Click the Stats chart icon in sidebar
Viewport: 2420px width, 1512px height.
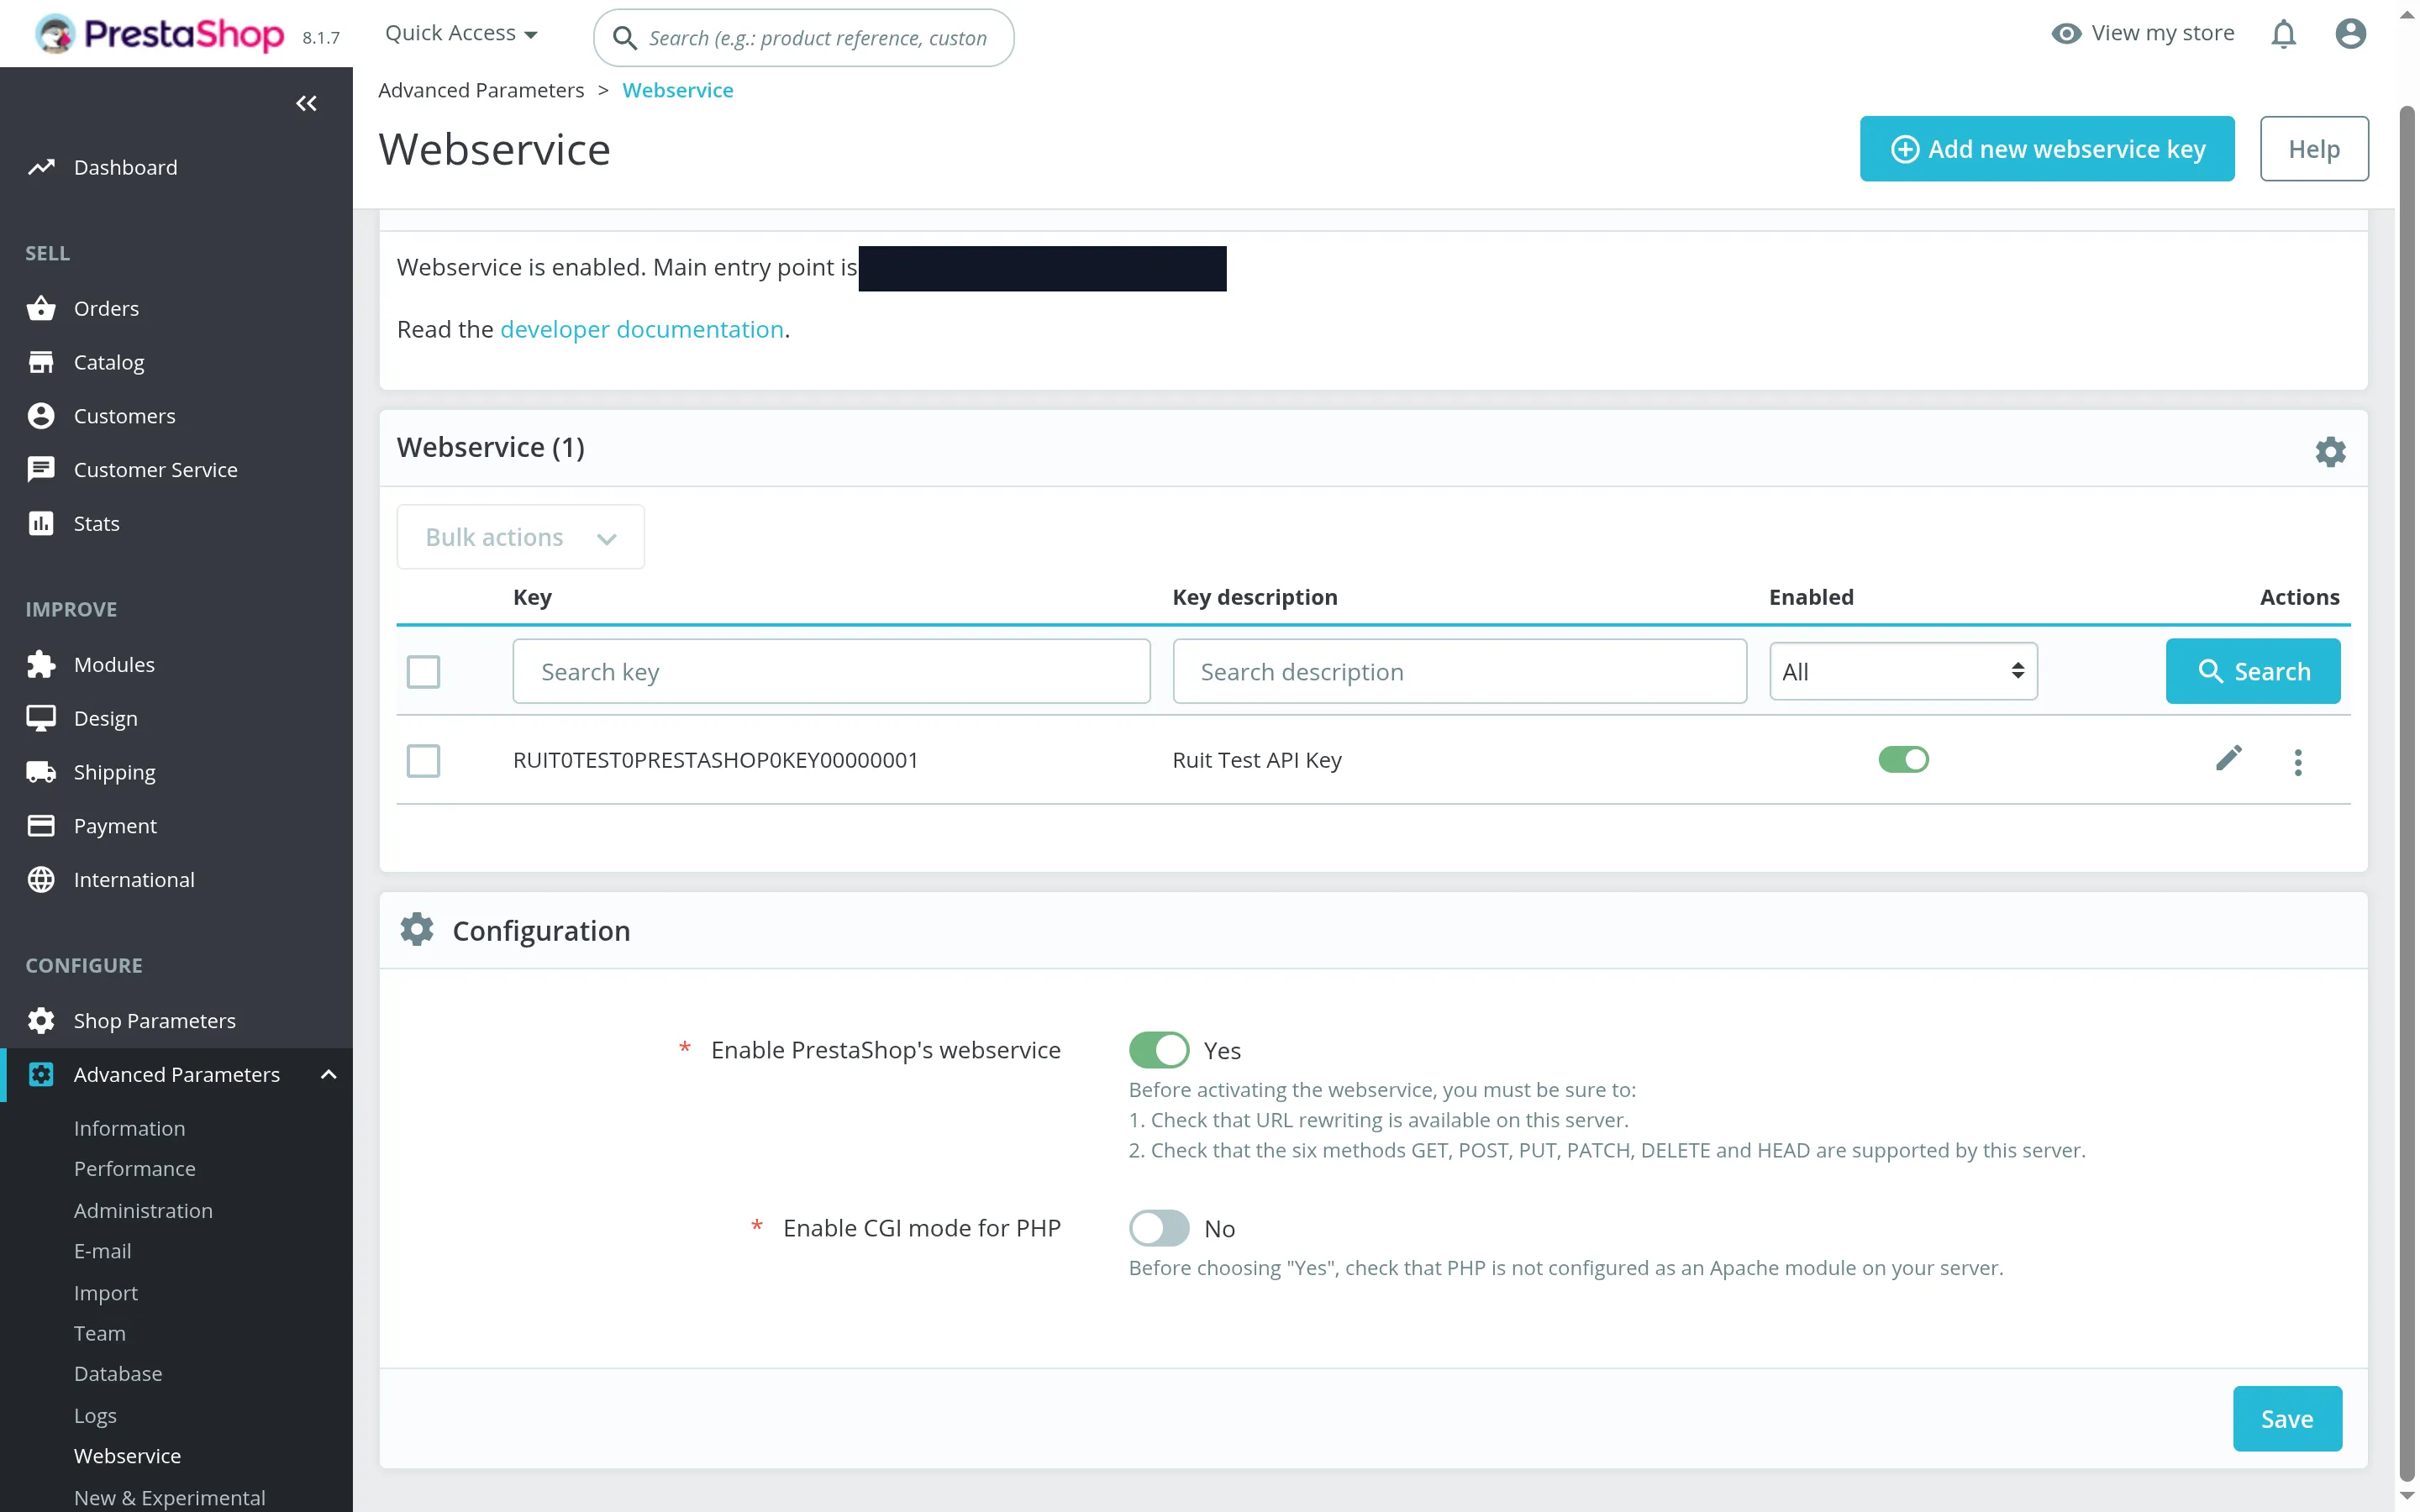coord(41,523)
